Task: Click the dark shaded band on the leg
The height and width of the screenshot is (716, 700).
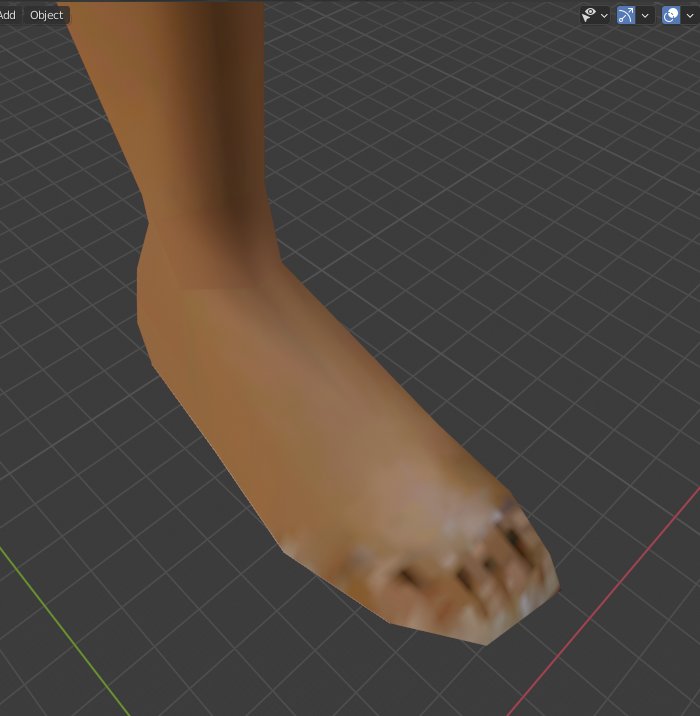Action: point(237,114)
